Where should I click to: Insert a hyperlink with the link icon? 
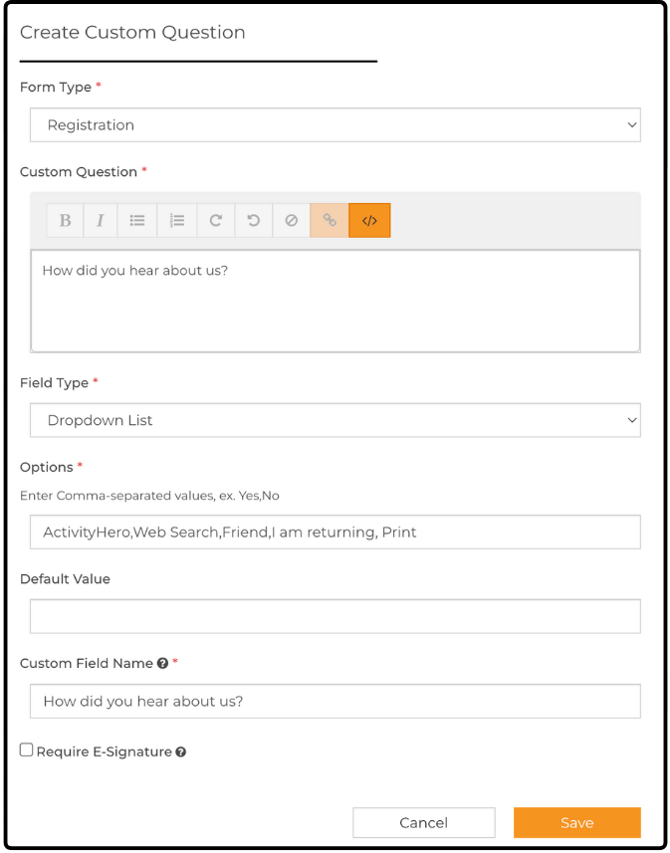click(x=330, y=220)
